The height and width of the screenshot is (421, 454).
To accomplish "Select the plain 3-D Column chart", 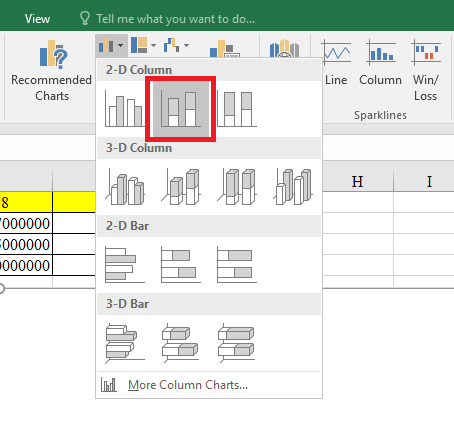I will pos(293,187).
